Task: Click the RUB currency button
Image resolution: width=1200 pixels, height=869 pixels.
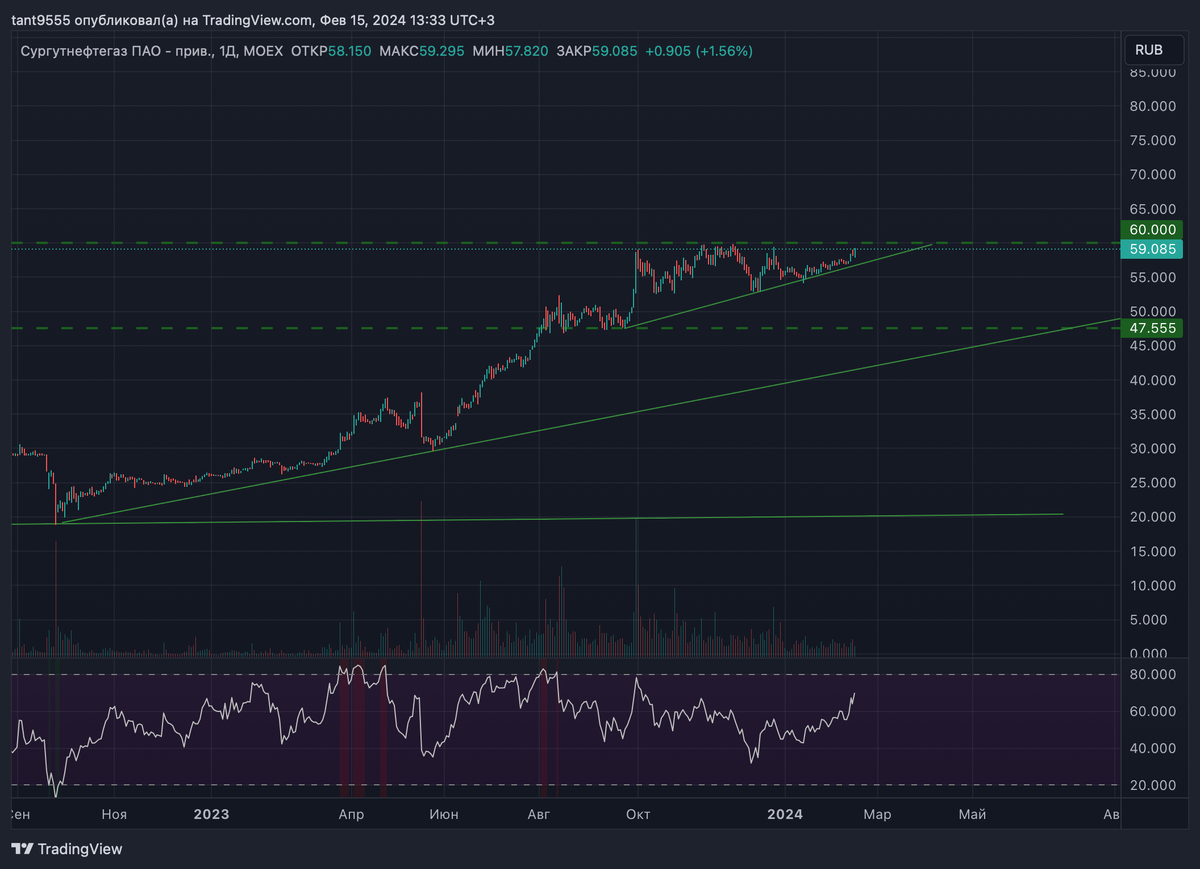Action: 1152,49
